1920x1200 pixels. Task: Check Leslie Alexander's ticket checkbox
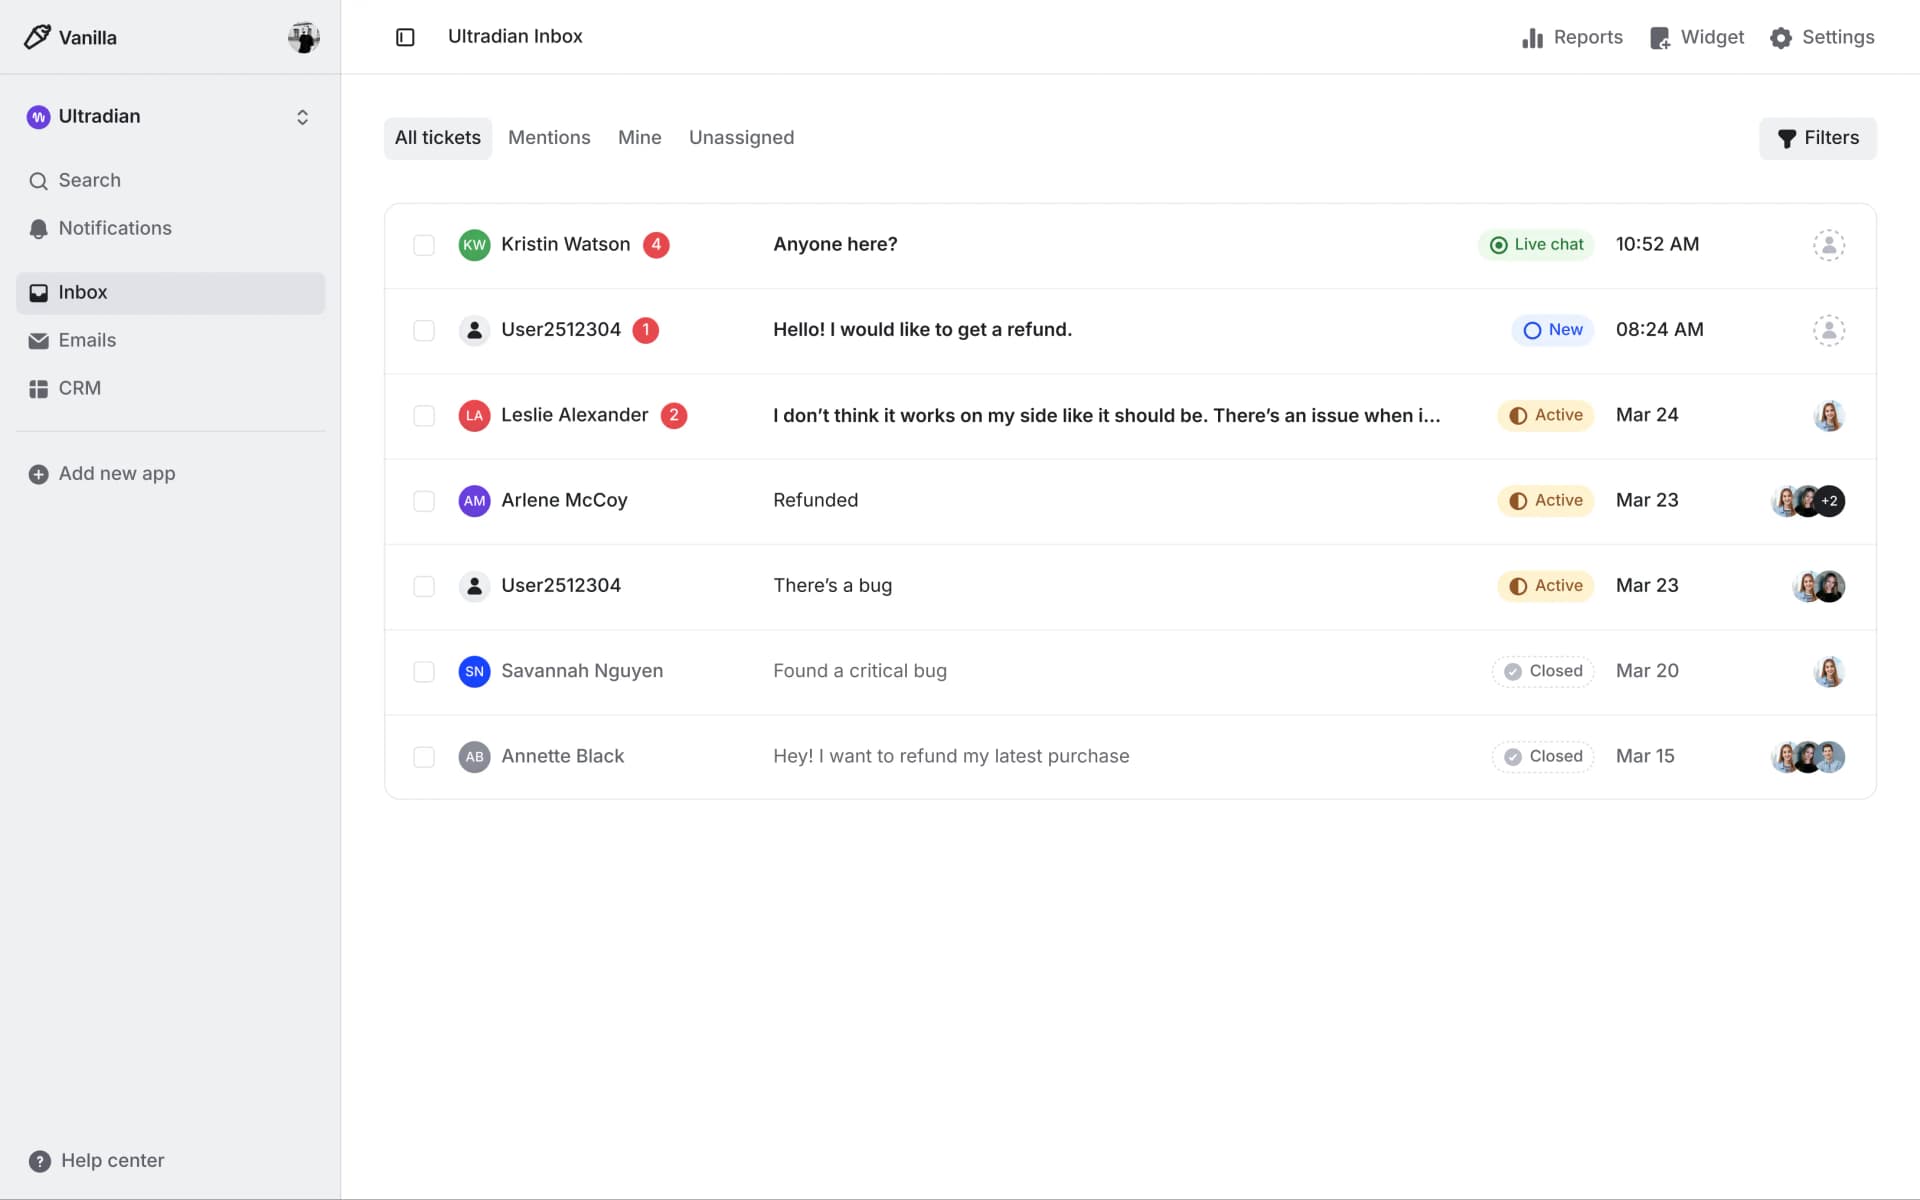coord(424,416)
